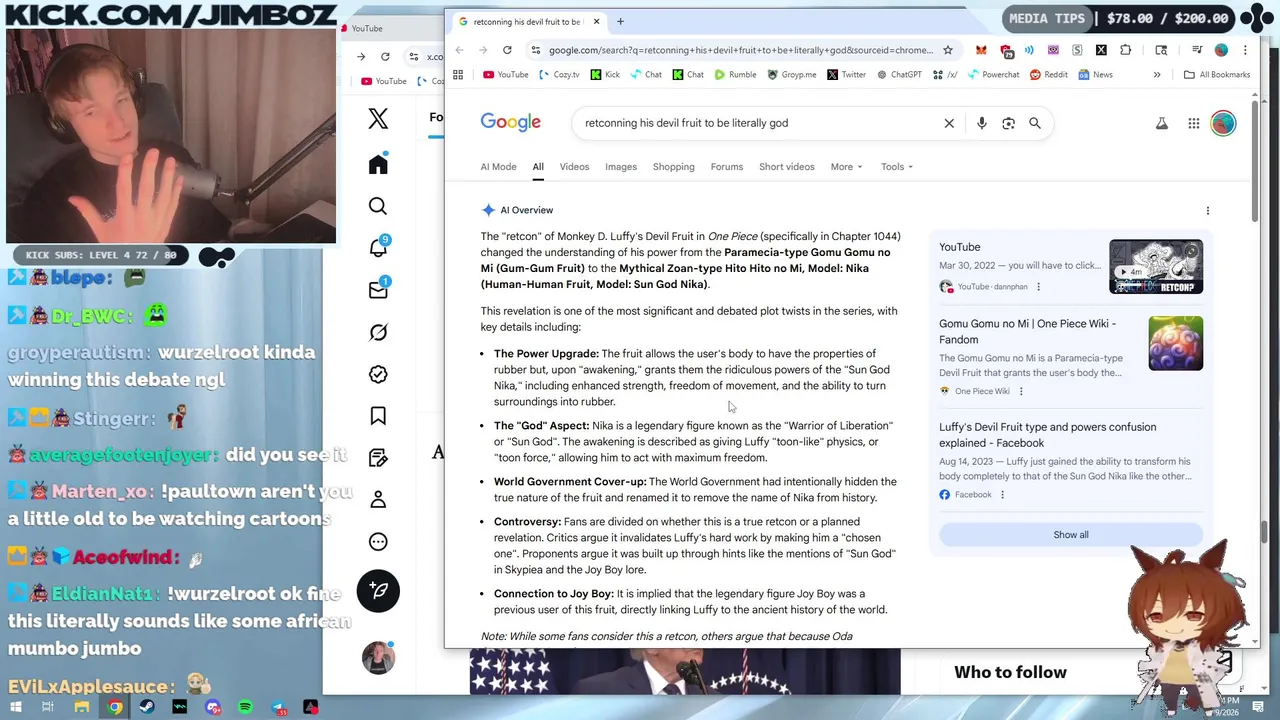This screenshot has height=720, width=1280.
Task: Go back in the Chrome Google window
Action: (459, 50)
